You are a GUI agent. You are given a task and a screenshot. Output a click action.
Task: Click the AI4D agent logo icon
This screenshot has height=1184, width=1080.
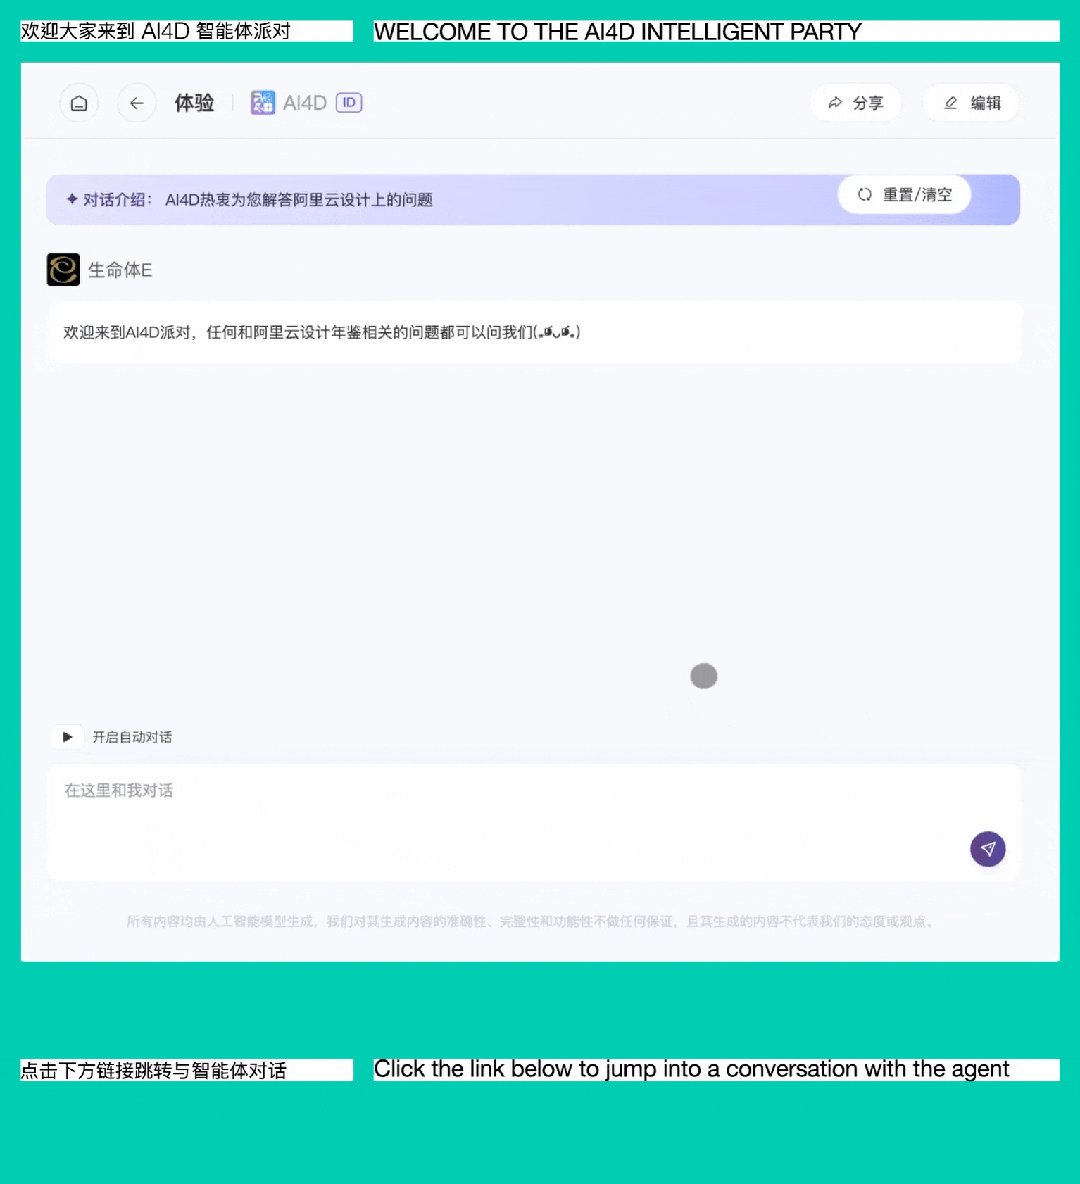coord(263,103)
